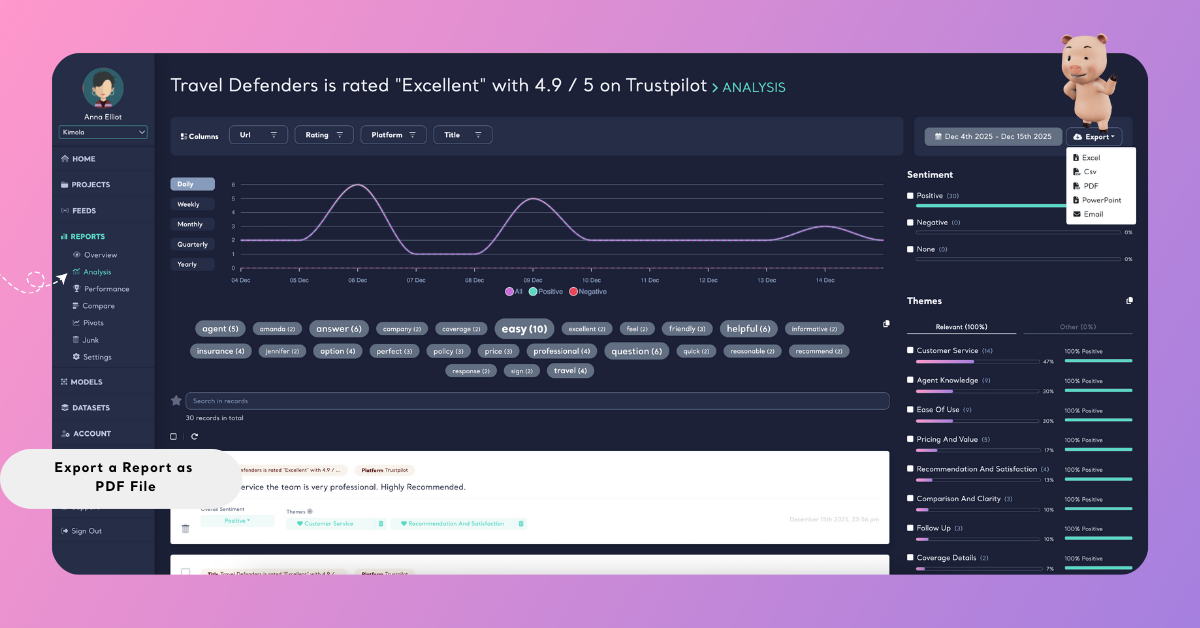This screenshot has width=1200, height=628.
Task: Toggle the Negative series legend dot
Action: pos(573,291)
